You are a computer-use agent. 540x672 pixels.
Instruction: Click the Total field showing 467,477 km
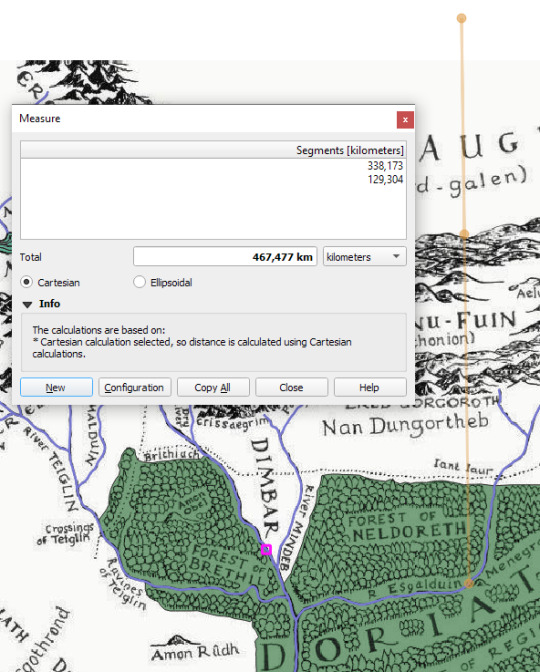[x=225, y=257]
